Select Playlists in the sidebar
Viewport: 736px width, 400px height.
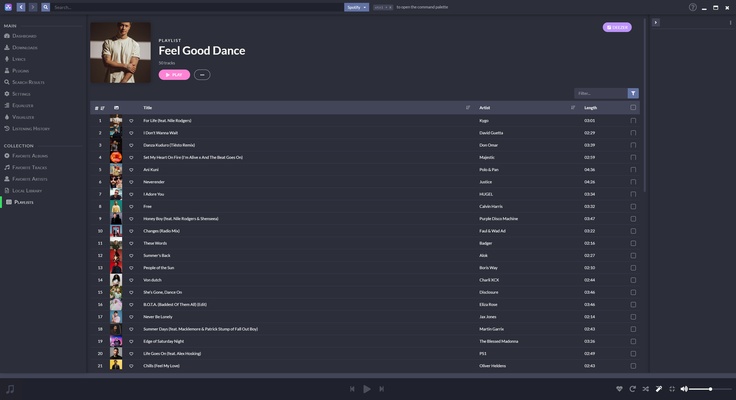coord(20,202)
